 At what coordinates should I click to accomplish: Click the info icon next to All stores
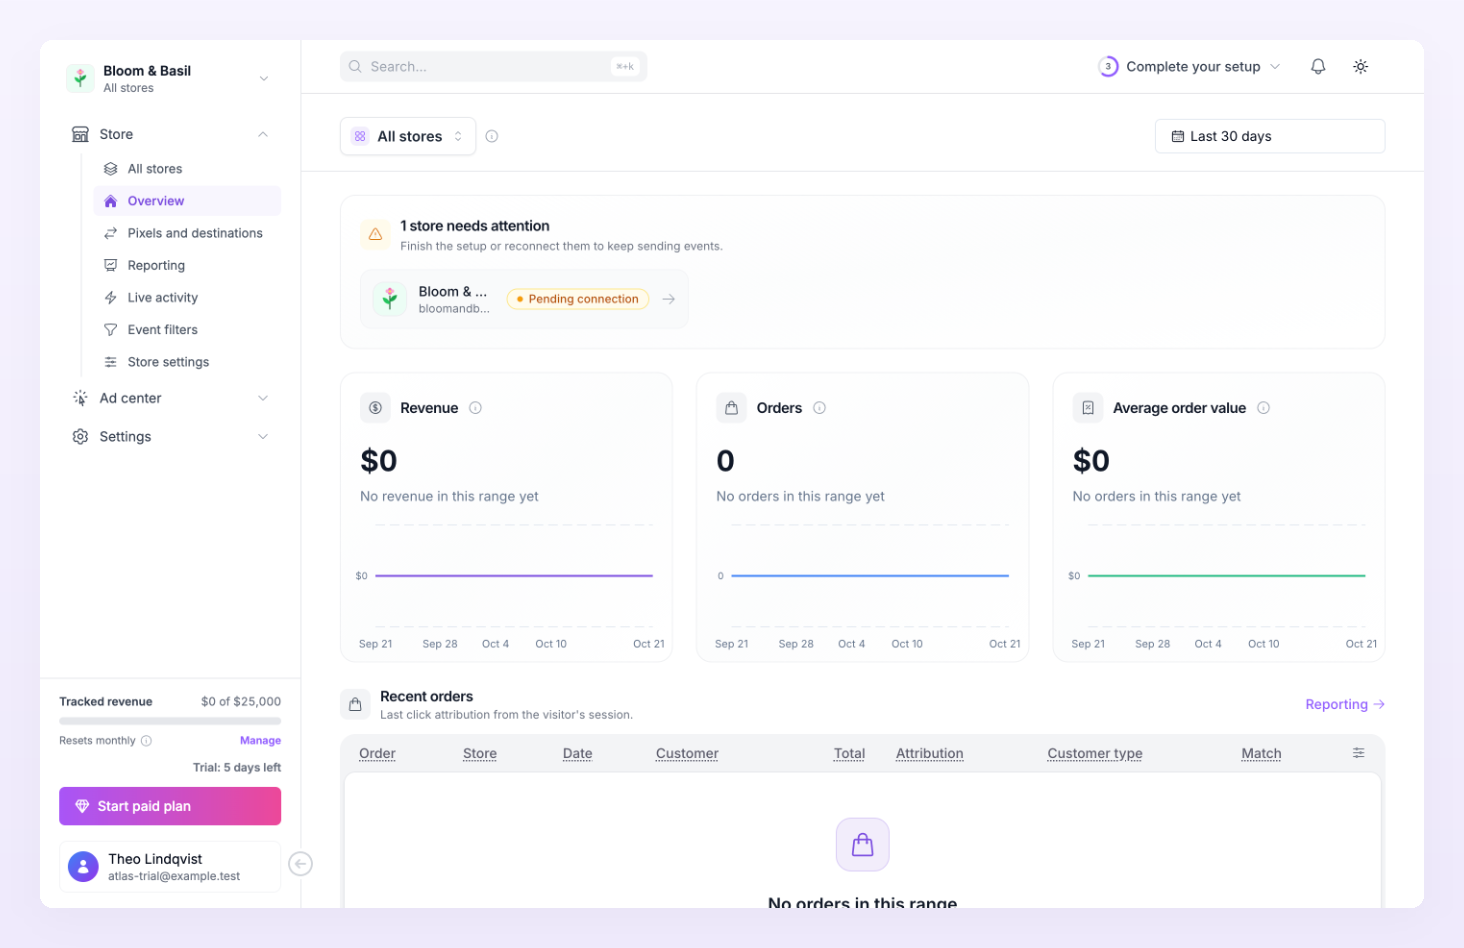[492, 137]
